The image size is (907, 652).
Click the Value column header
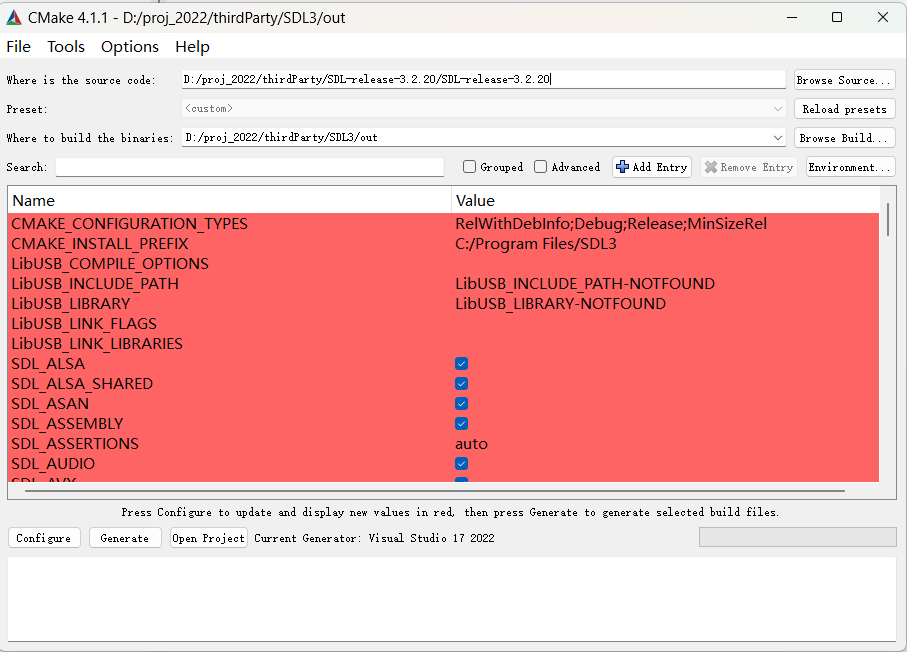(x=665, y=201)
